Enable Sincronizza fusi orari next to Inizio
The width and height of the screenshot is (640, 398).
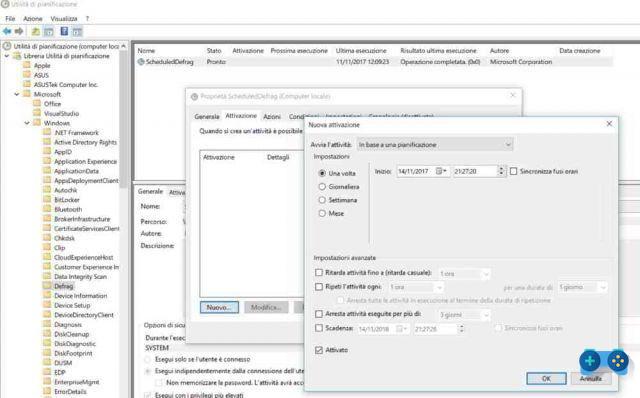(513, 171)
